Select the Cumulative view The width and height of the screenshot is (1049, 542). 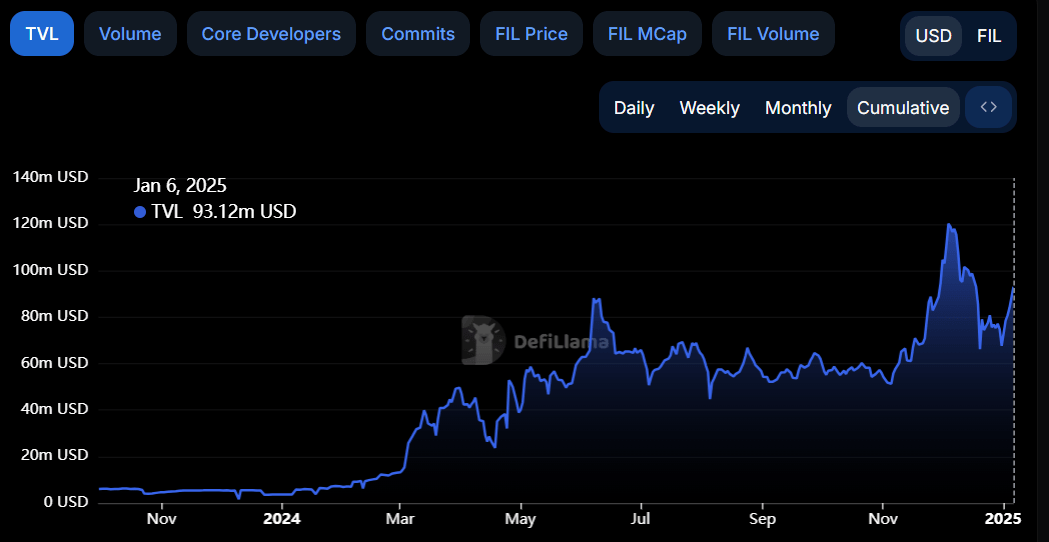point(903,108)
